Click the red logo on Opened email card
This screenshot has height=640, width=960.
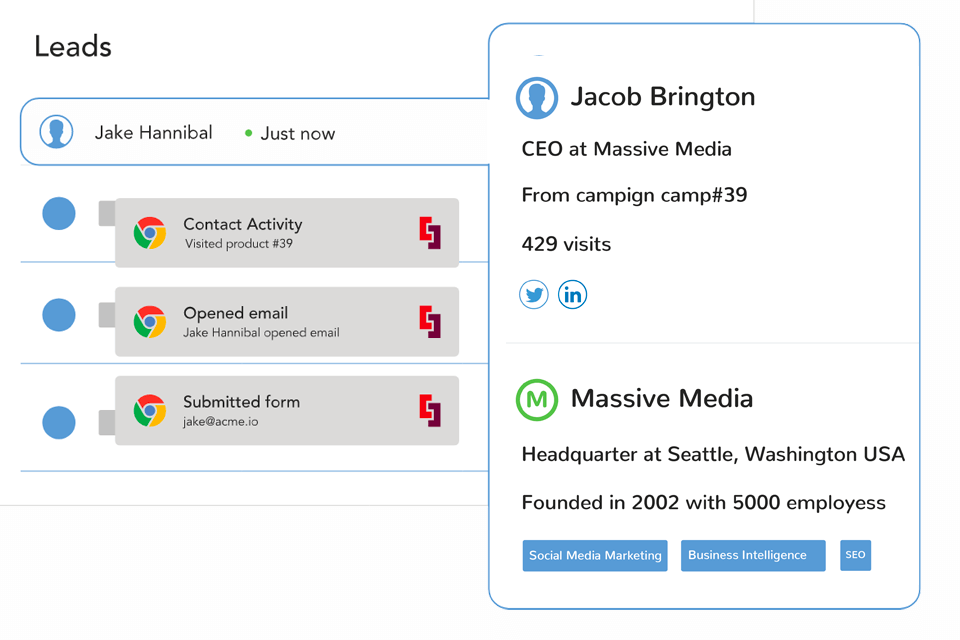(430, 322)
